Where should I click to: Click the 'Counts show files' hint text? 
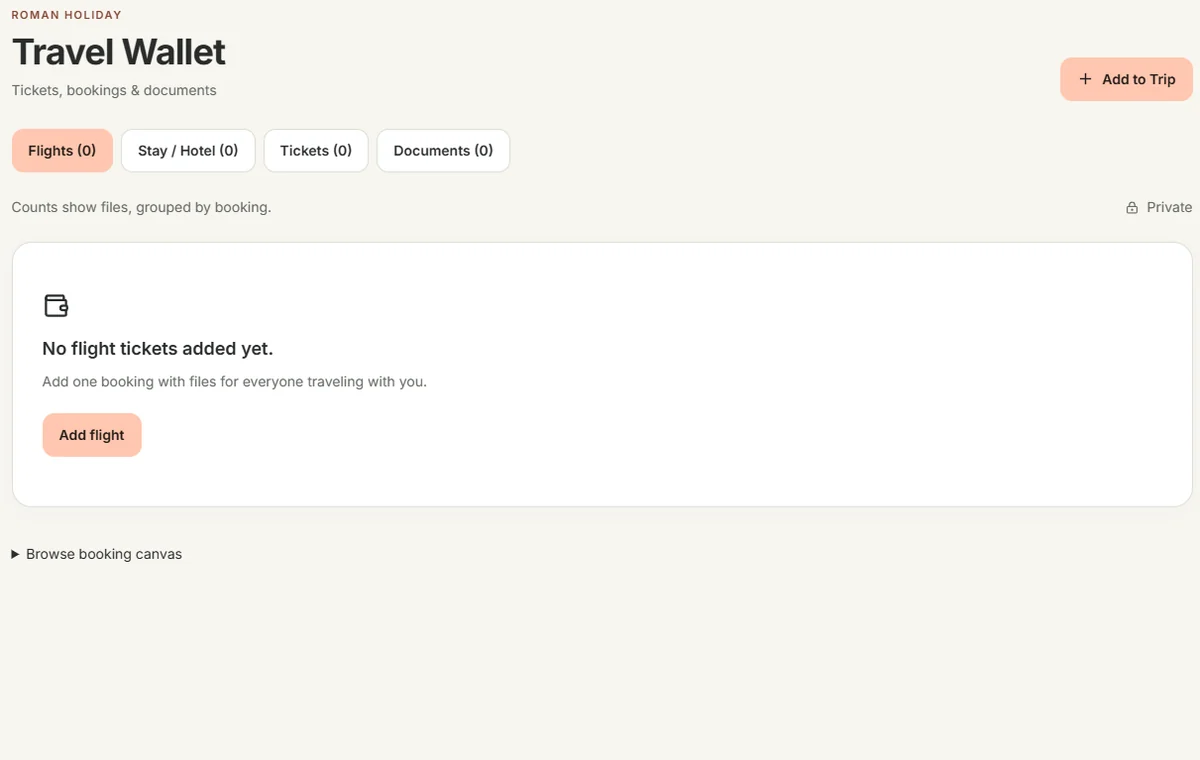click(x=141, y=207)
